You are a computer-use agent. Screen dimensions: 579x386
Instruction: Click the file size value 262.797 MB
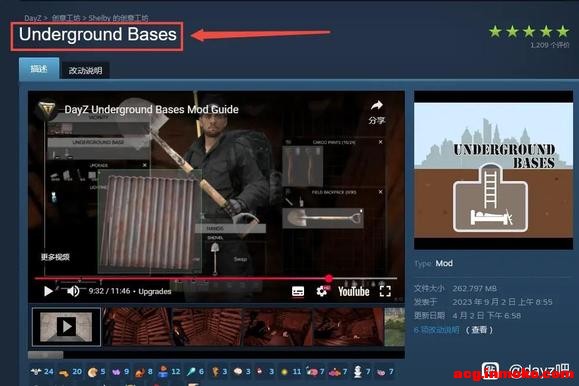tap(474, 288)
